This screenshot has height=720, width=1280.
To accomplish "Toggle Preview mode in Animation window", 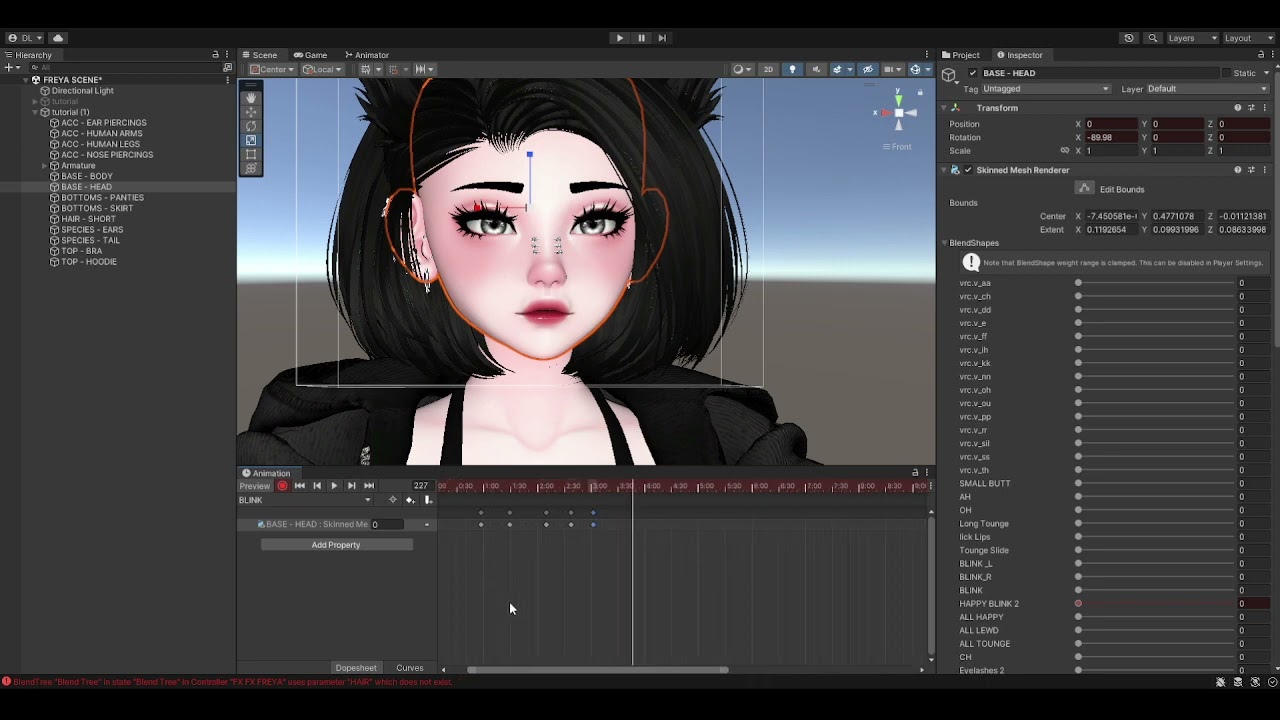I will click(254, 486).
